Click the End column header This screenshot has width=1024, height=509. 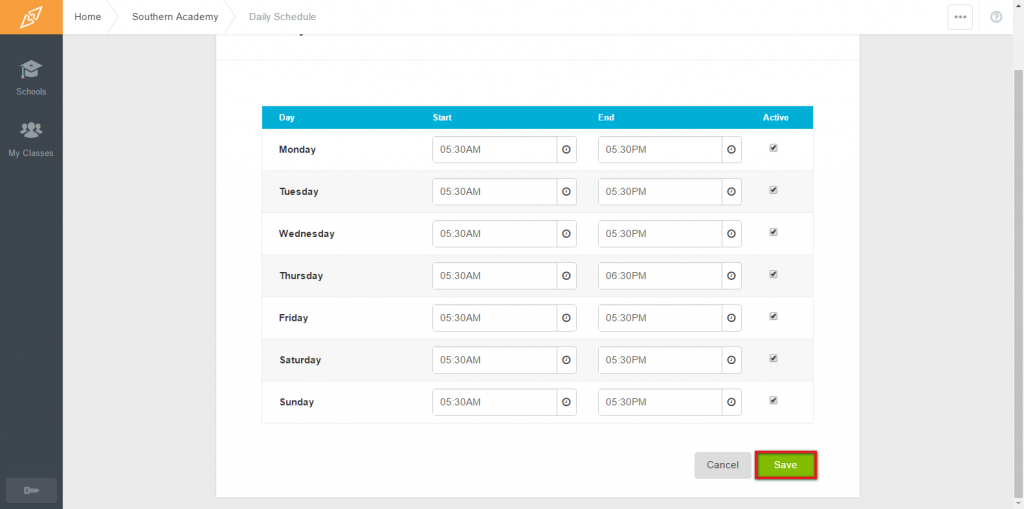(606, 118)
